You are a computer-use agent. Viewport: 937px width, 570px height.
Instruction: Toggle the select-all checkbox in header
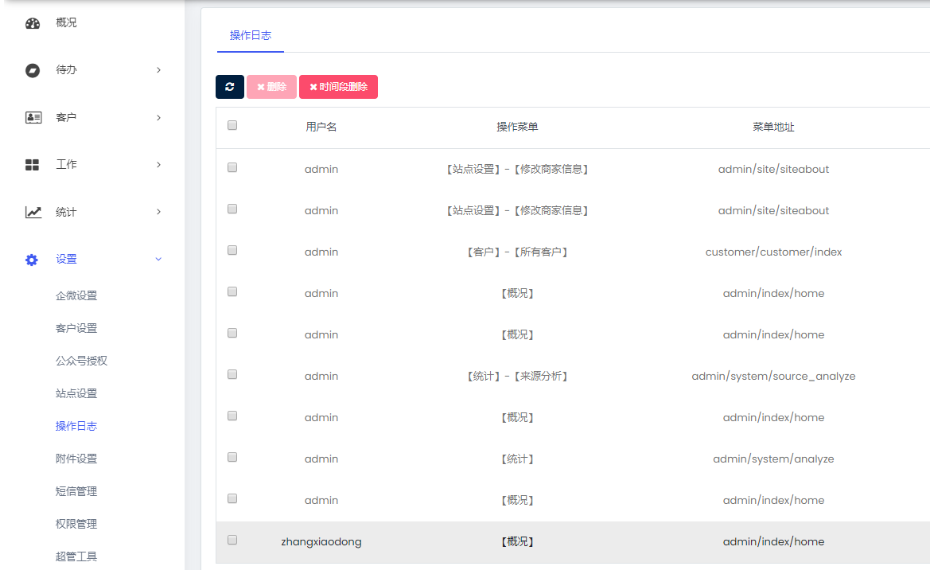pos(232,125)
